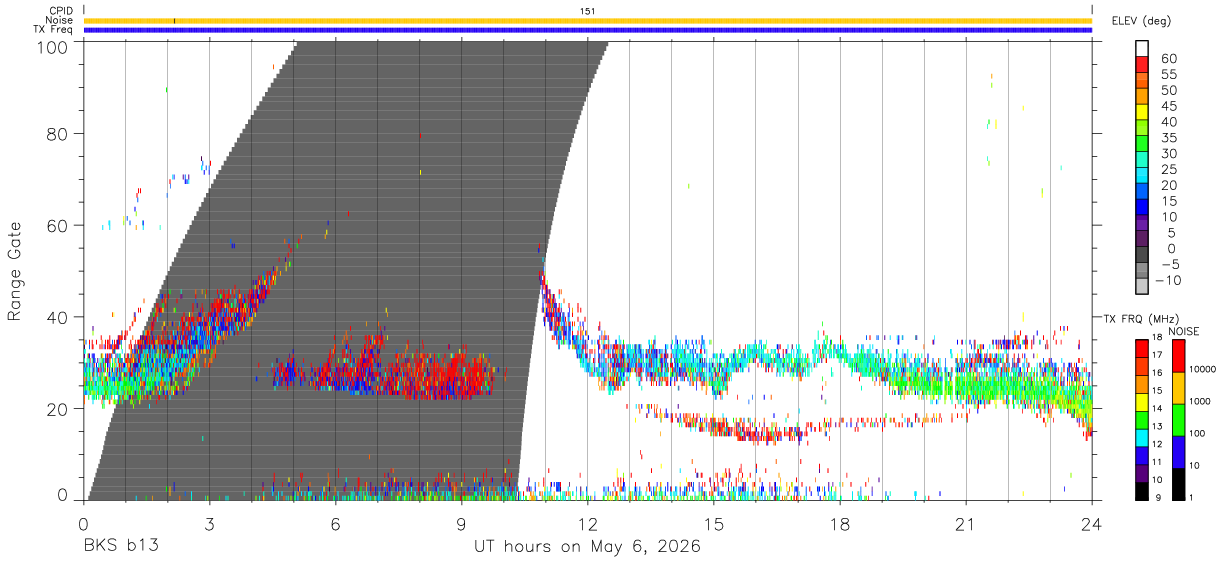This screenshot has width=1228, height=567.
Task: Click the 100 tick on Range Gate axis
Action: click(52, 46)
